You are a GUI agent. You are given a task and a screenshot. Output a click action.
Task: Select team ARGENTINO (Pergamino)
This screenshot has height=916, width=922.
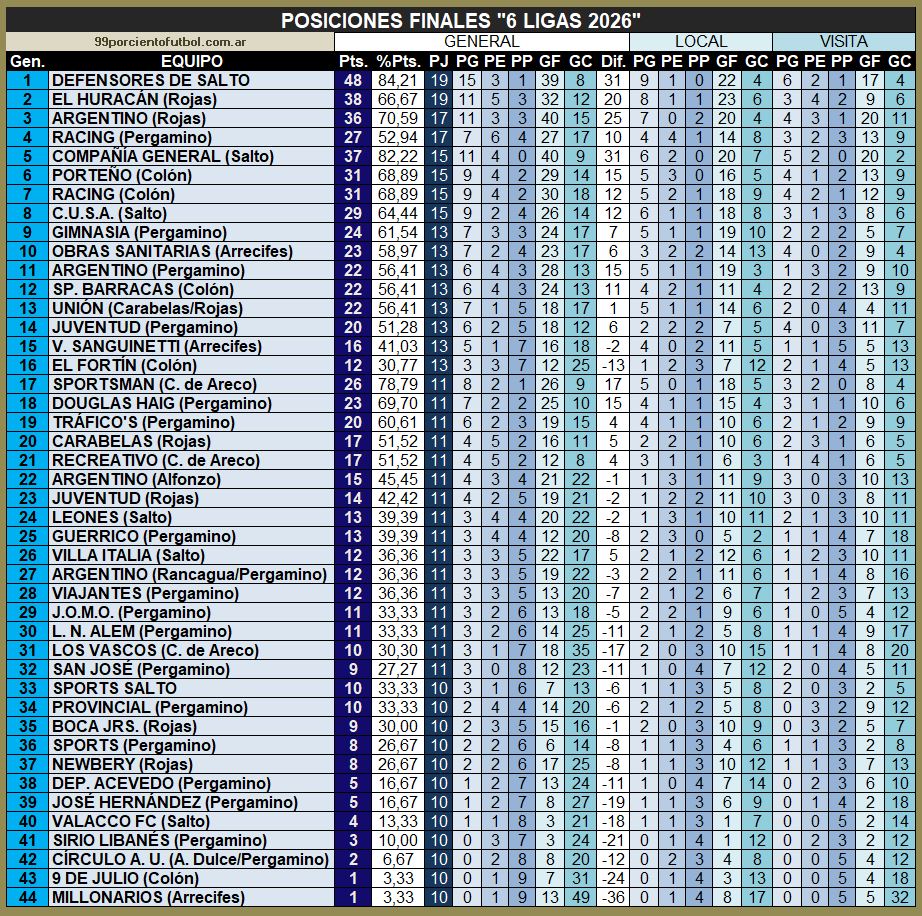tap(148, 270)
